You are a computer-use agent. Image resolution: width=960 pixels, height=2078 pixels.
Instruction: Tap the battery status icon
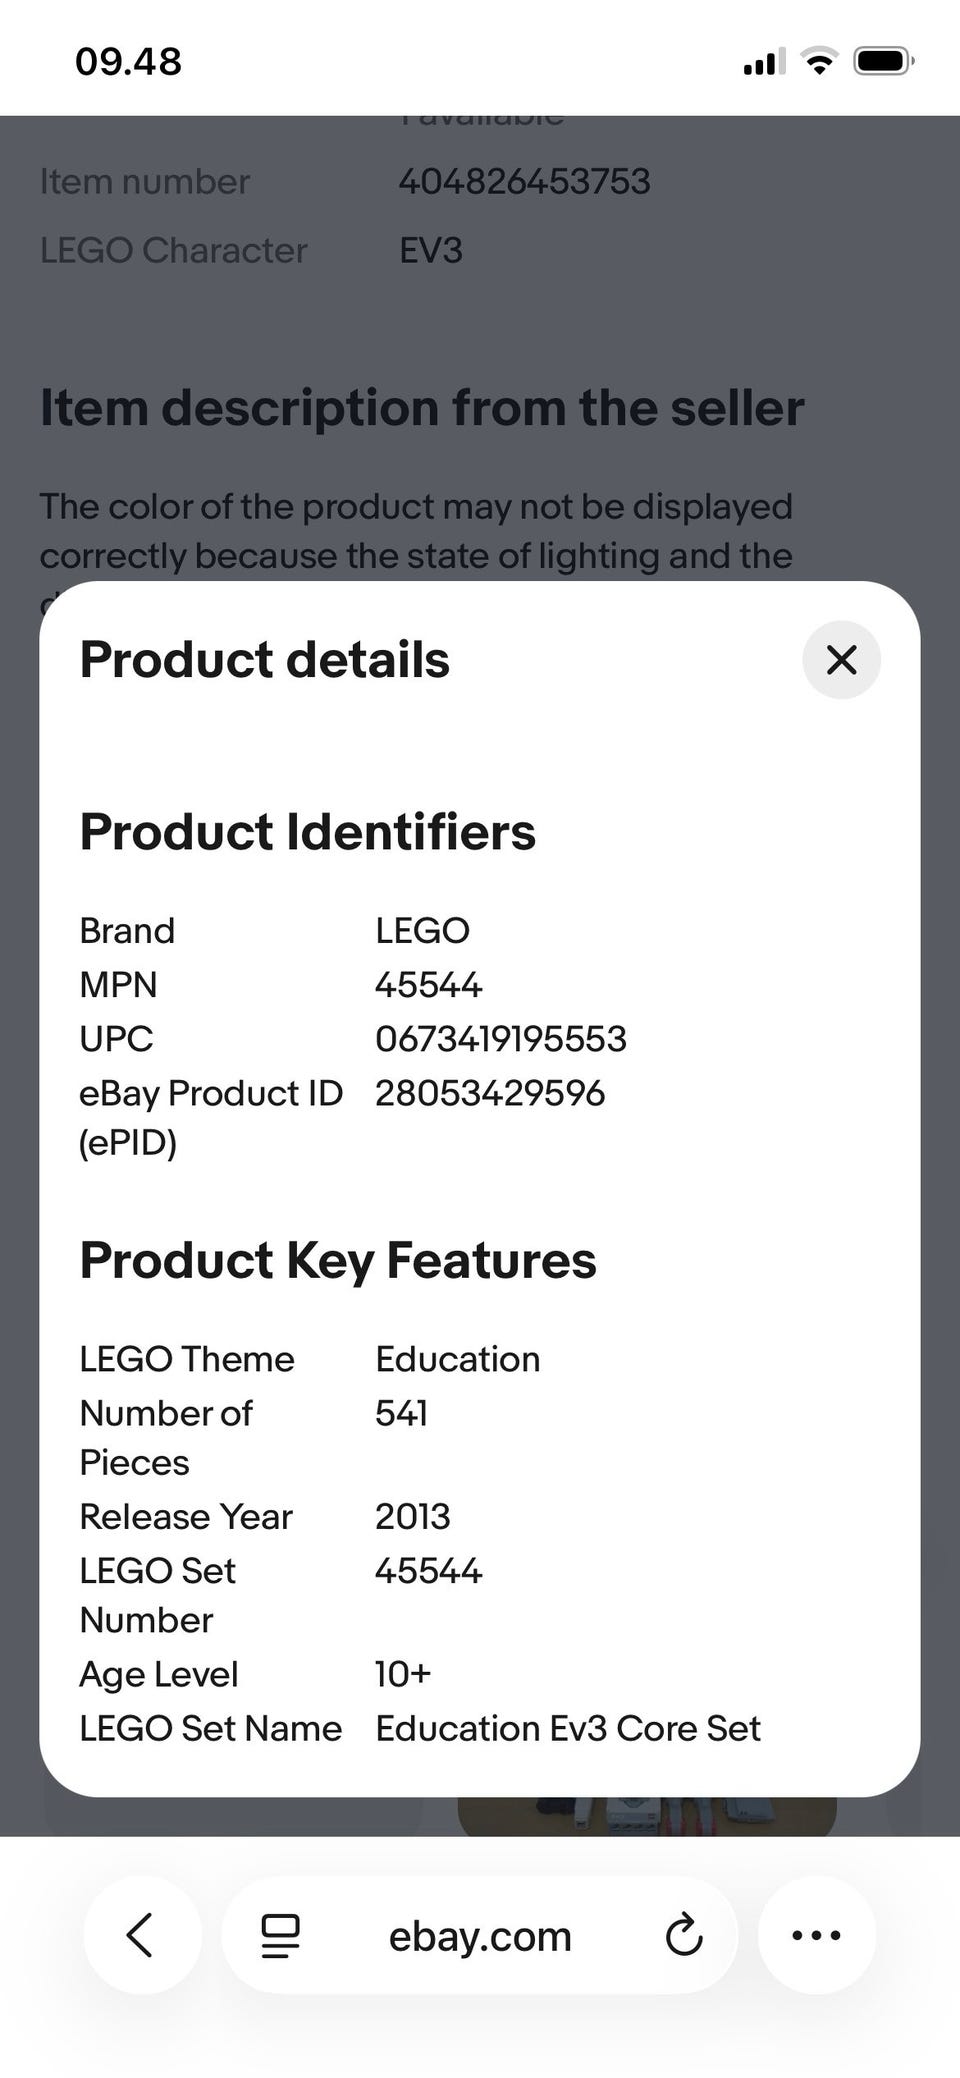click(x=883, y=62)
